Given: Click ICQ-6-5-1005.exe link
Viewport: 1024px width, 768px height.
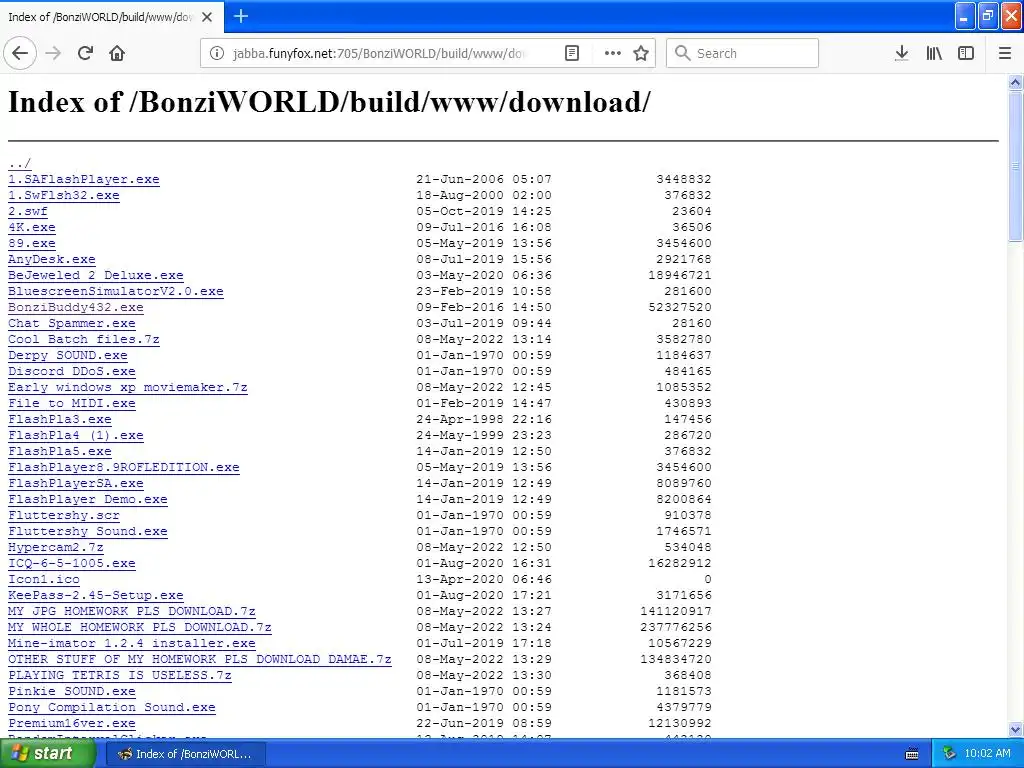Looking at the screenshot, I should 72,563.
